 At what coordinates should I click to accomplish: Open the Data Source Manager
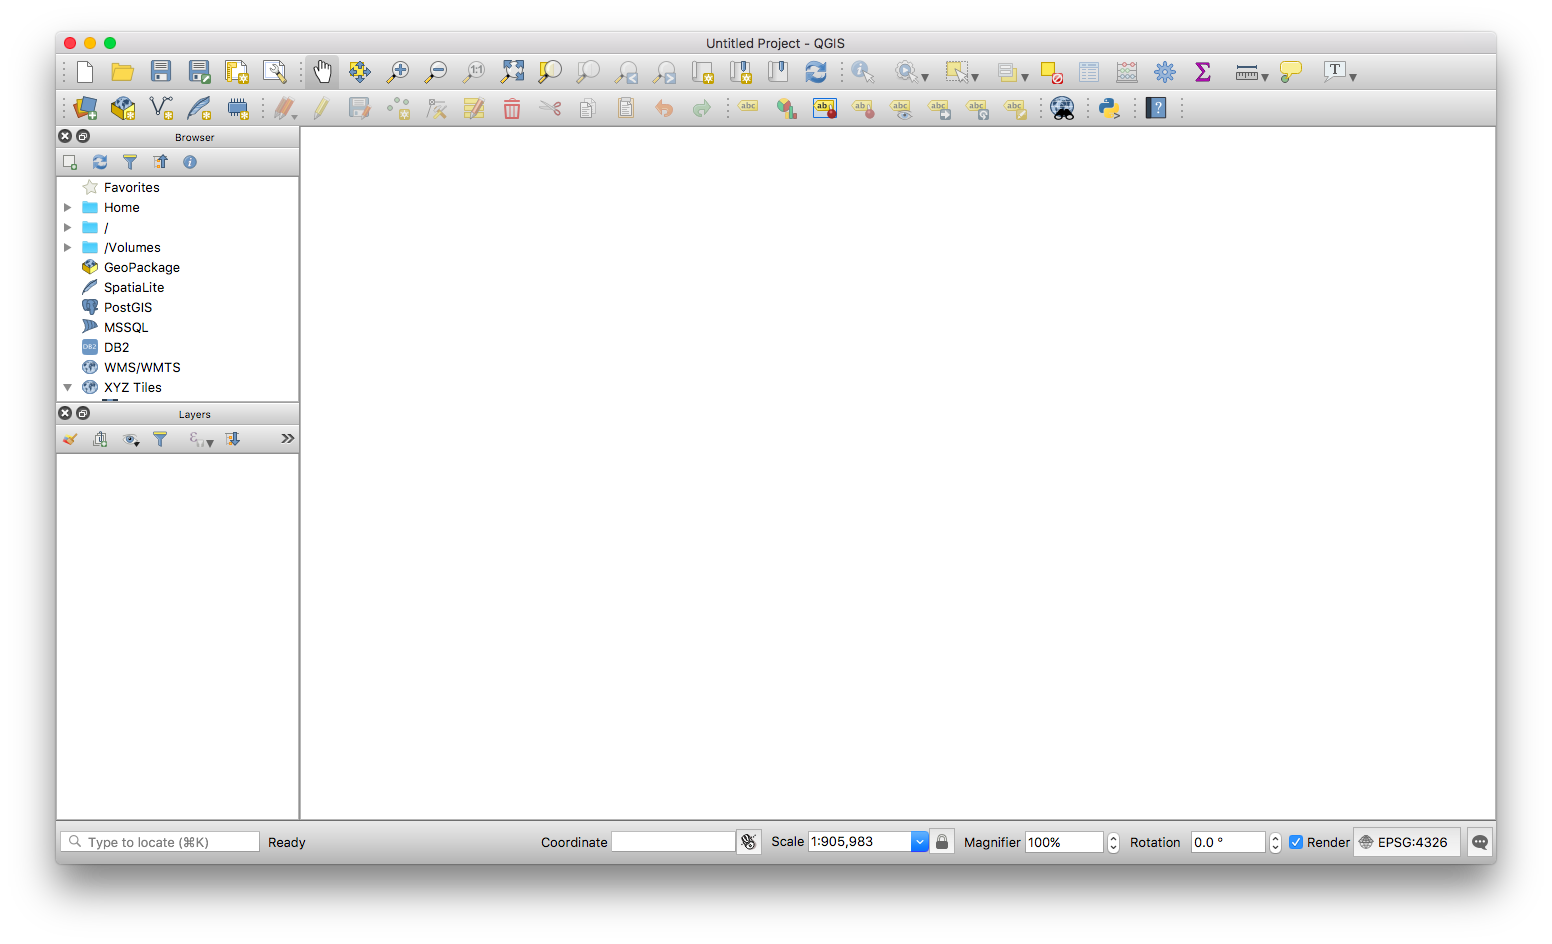[x=84, y=107]
